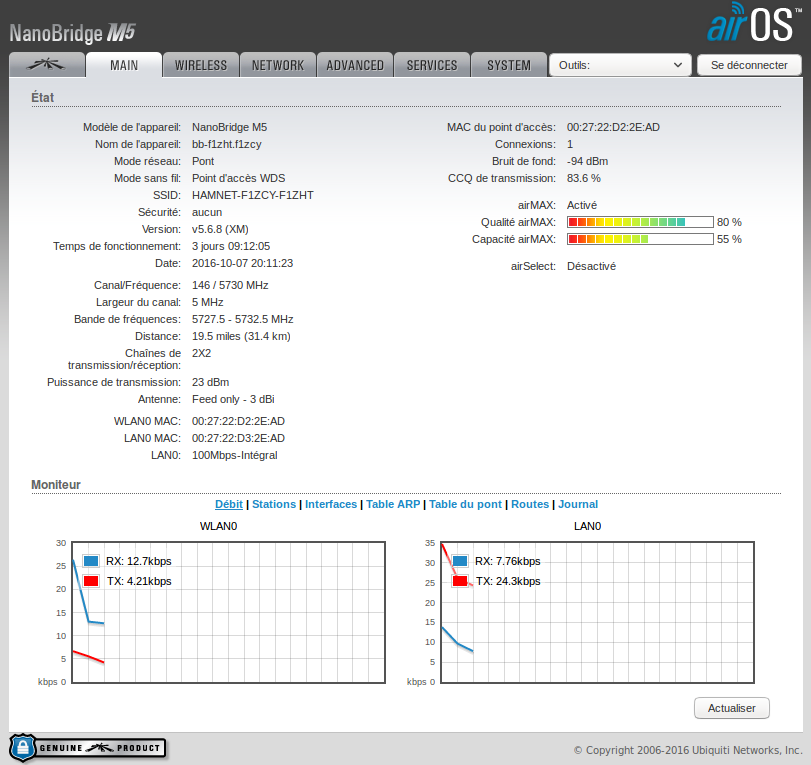Click the Se déconnecter button
The width and height of the screenshot is (811, 765).
pyautogui.click(x=749, y=65)
